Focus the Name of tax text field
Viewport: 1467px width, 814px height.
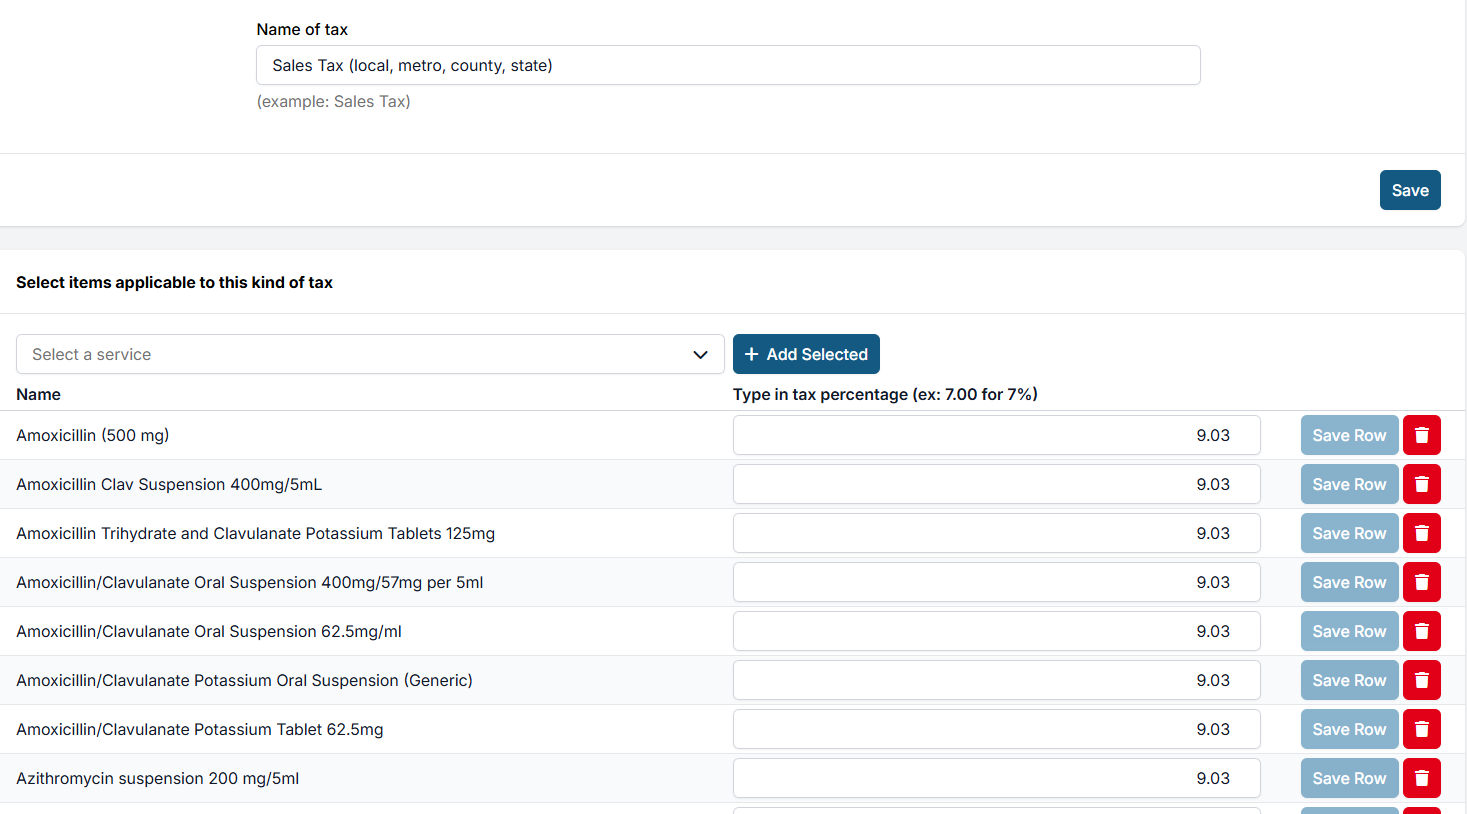(x=728, y=65)
